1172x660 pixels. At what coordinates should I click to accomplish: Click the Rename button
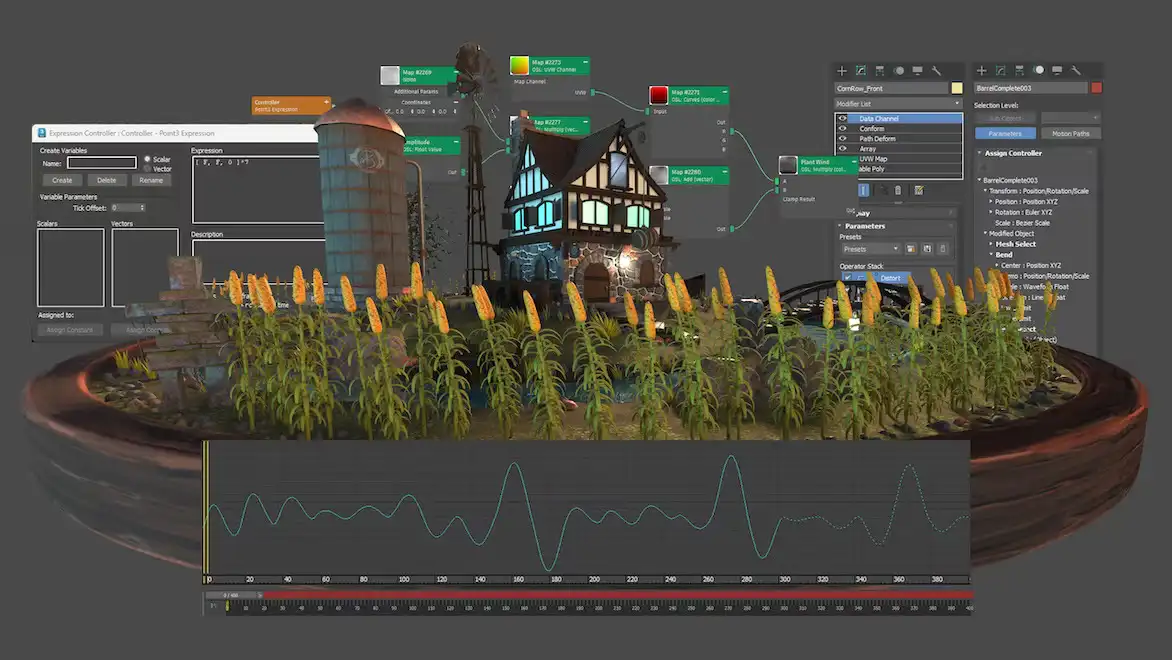click(x=152, y=180)
